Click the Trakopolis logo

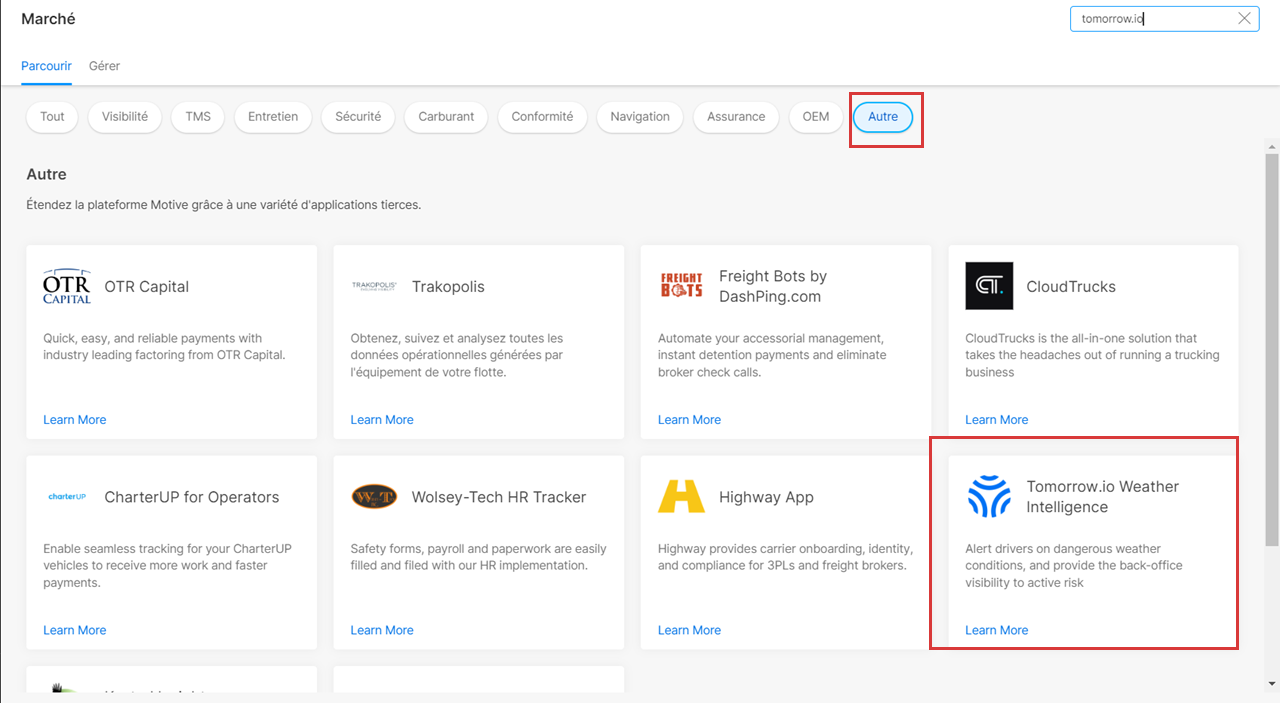[374, 286]
